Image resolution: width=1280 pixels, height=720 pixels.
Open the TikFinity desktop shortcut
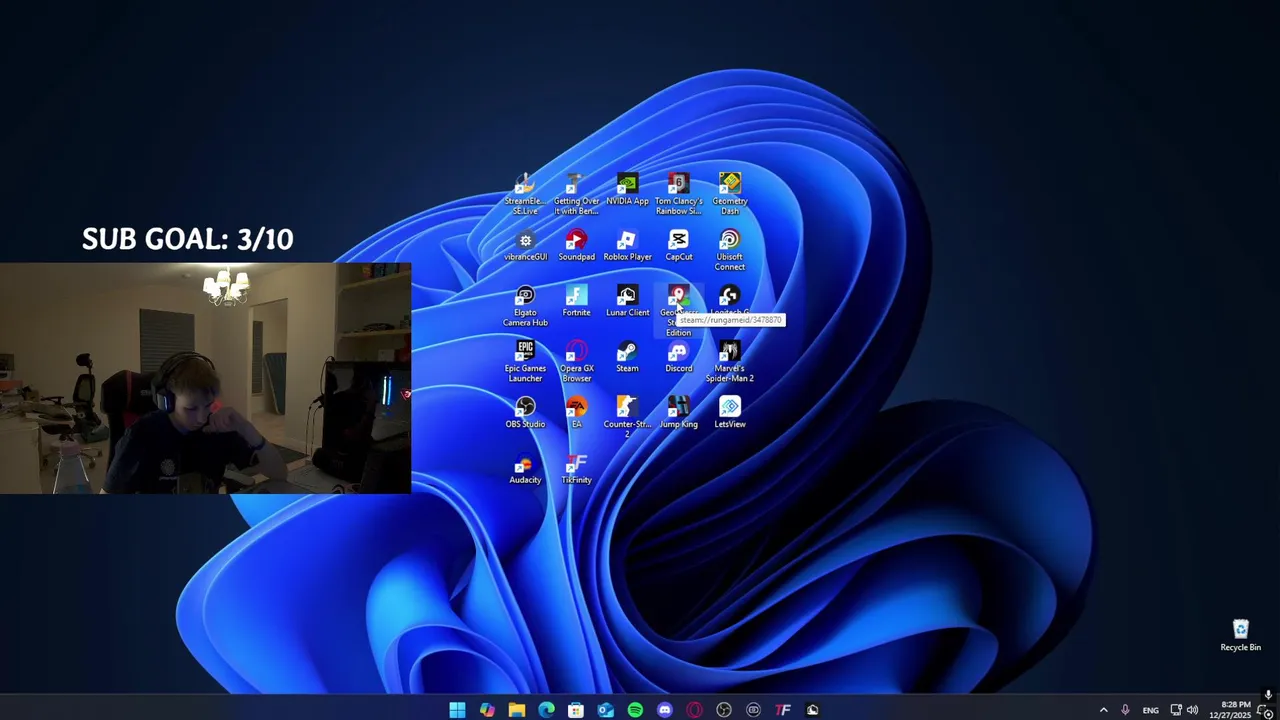pyautogui.click(x=576, y=469)
